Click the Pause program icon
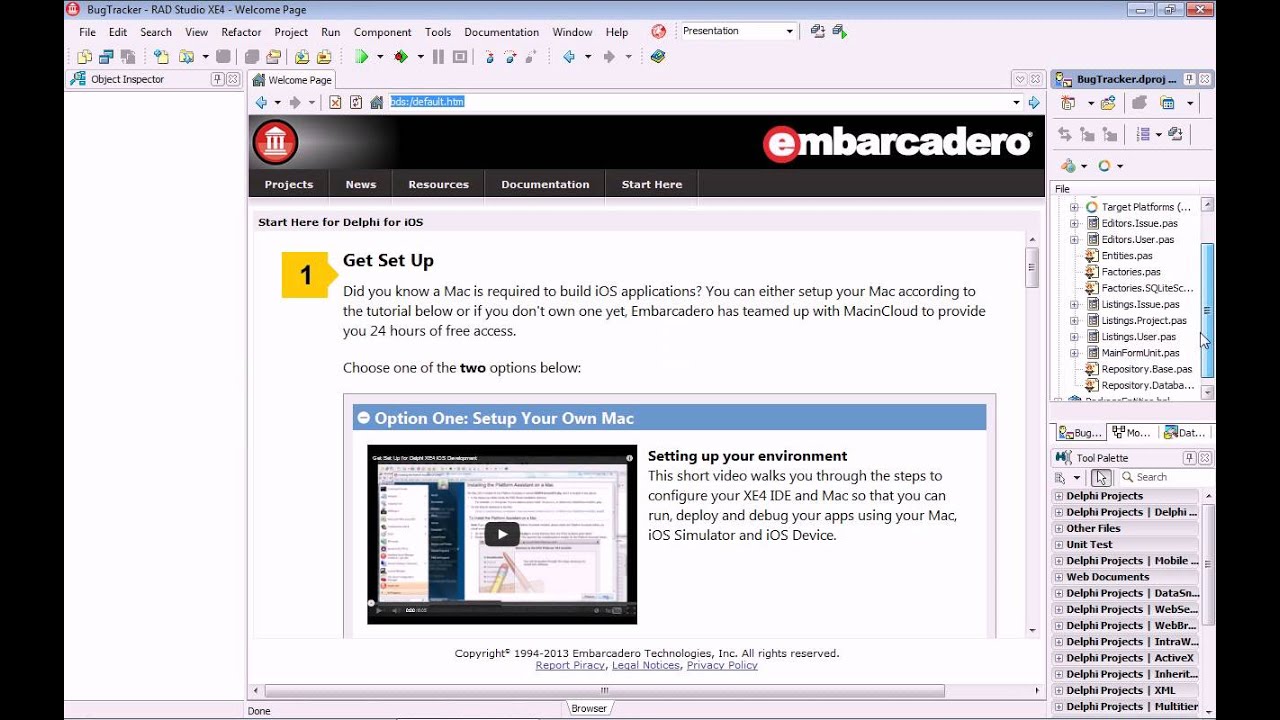Screen dimensions: 1280x720 click(x=438, y=57)
